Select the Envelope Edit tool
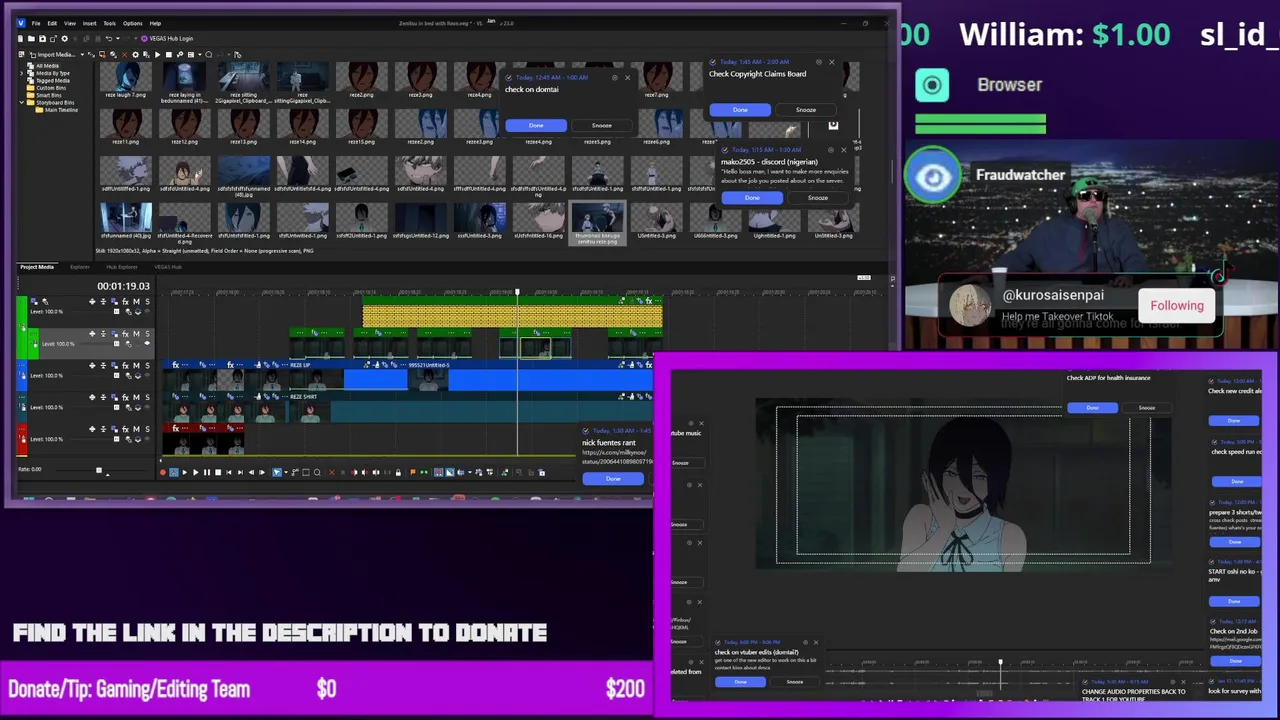 pyautogui.click(x=295, y=472)
